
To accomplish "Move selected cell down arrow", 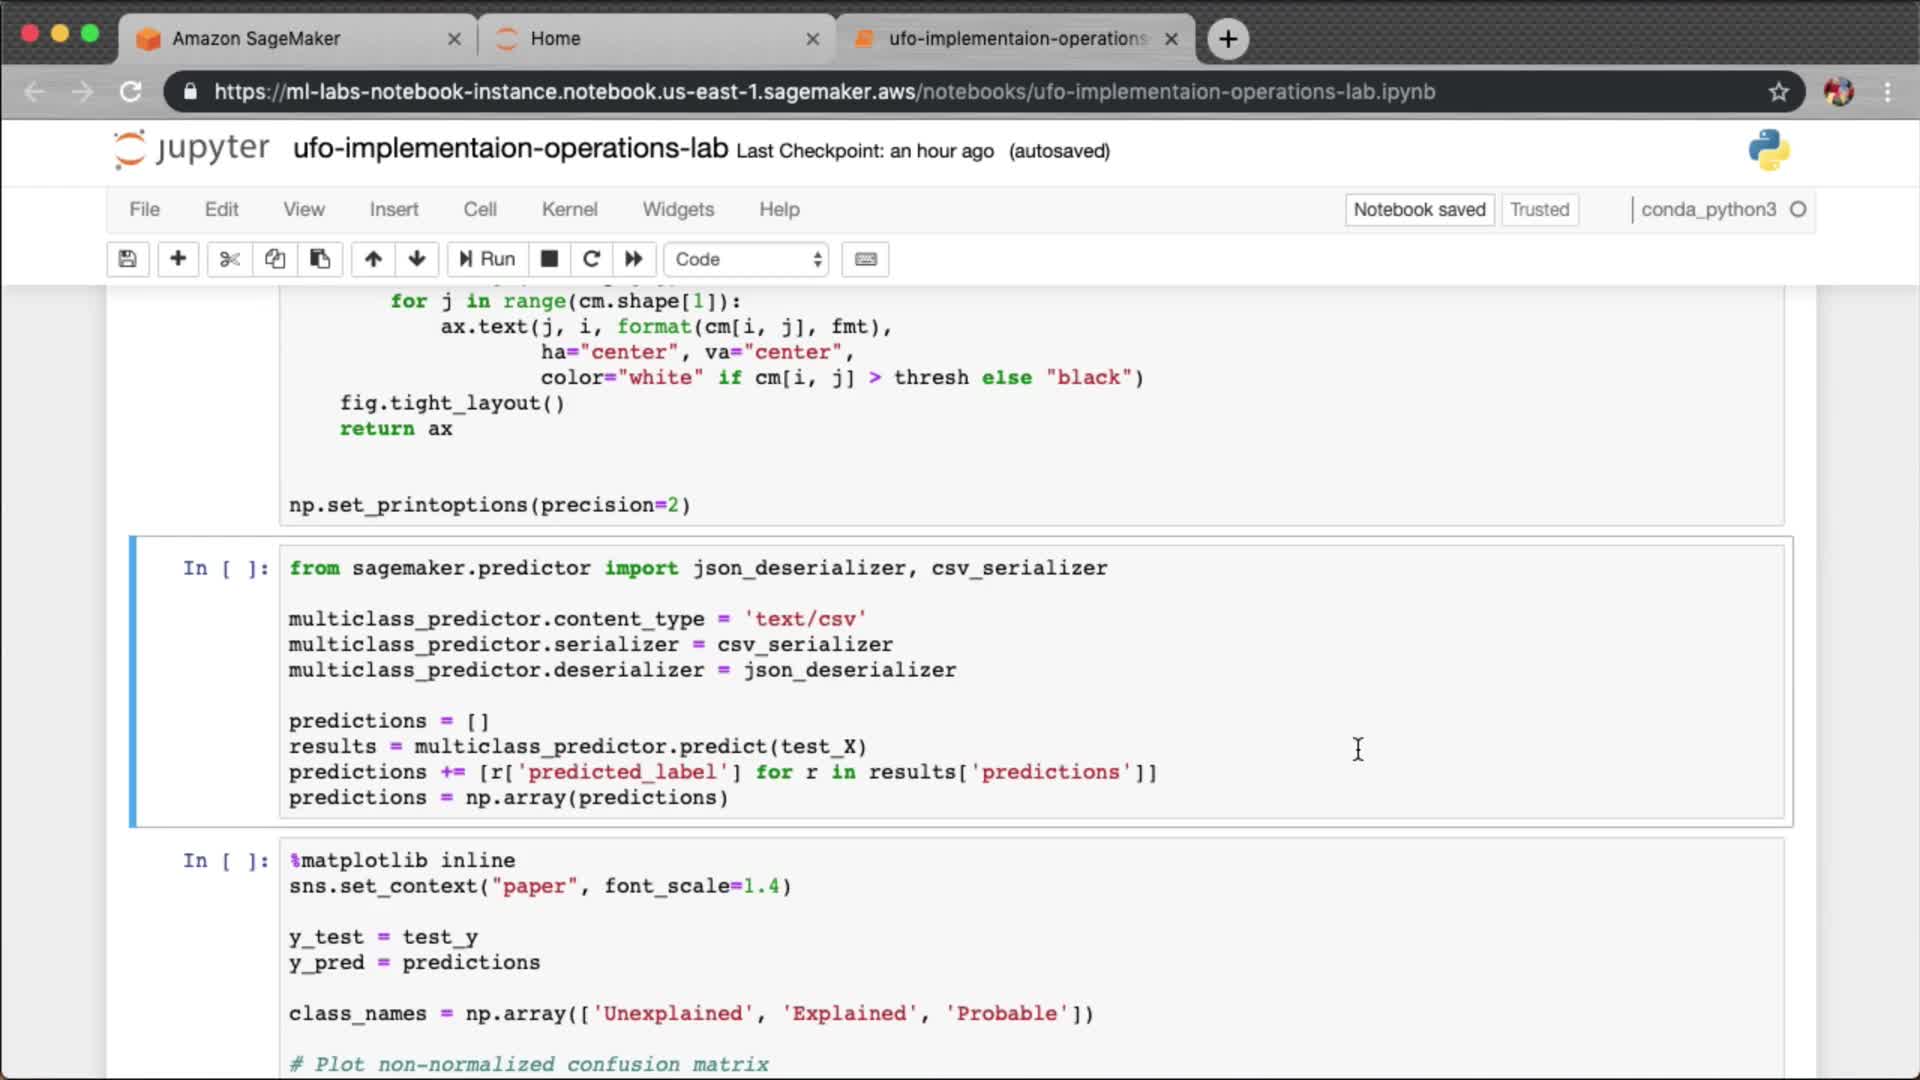I will (417, 259).
